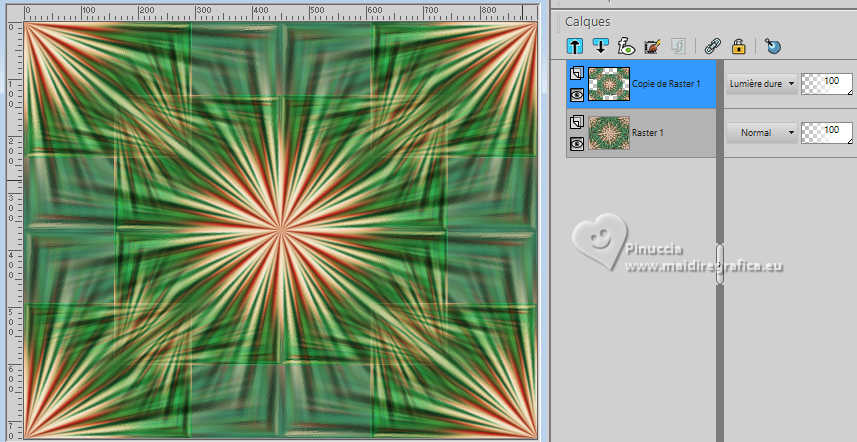Select the Copie de Raster 1 thumbnail

pos(609,84)
